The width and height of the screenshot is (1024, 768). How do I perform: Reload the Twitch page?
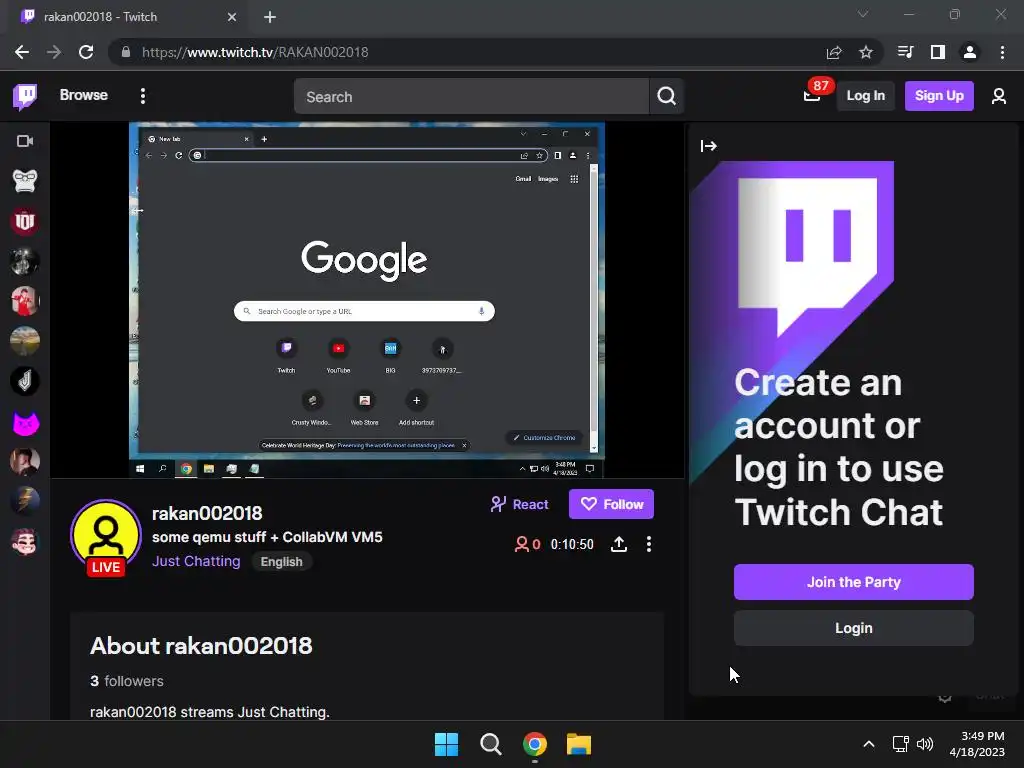(x=86, y=52)
